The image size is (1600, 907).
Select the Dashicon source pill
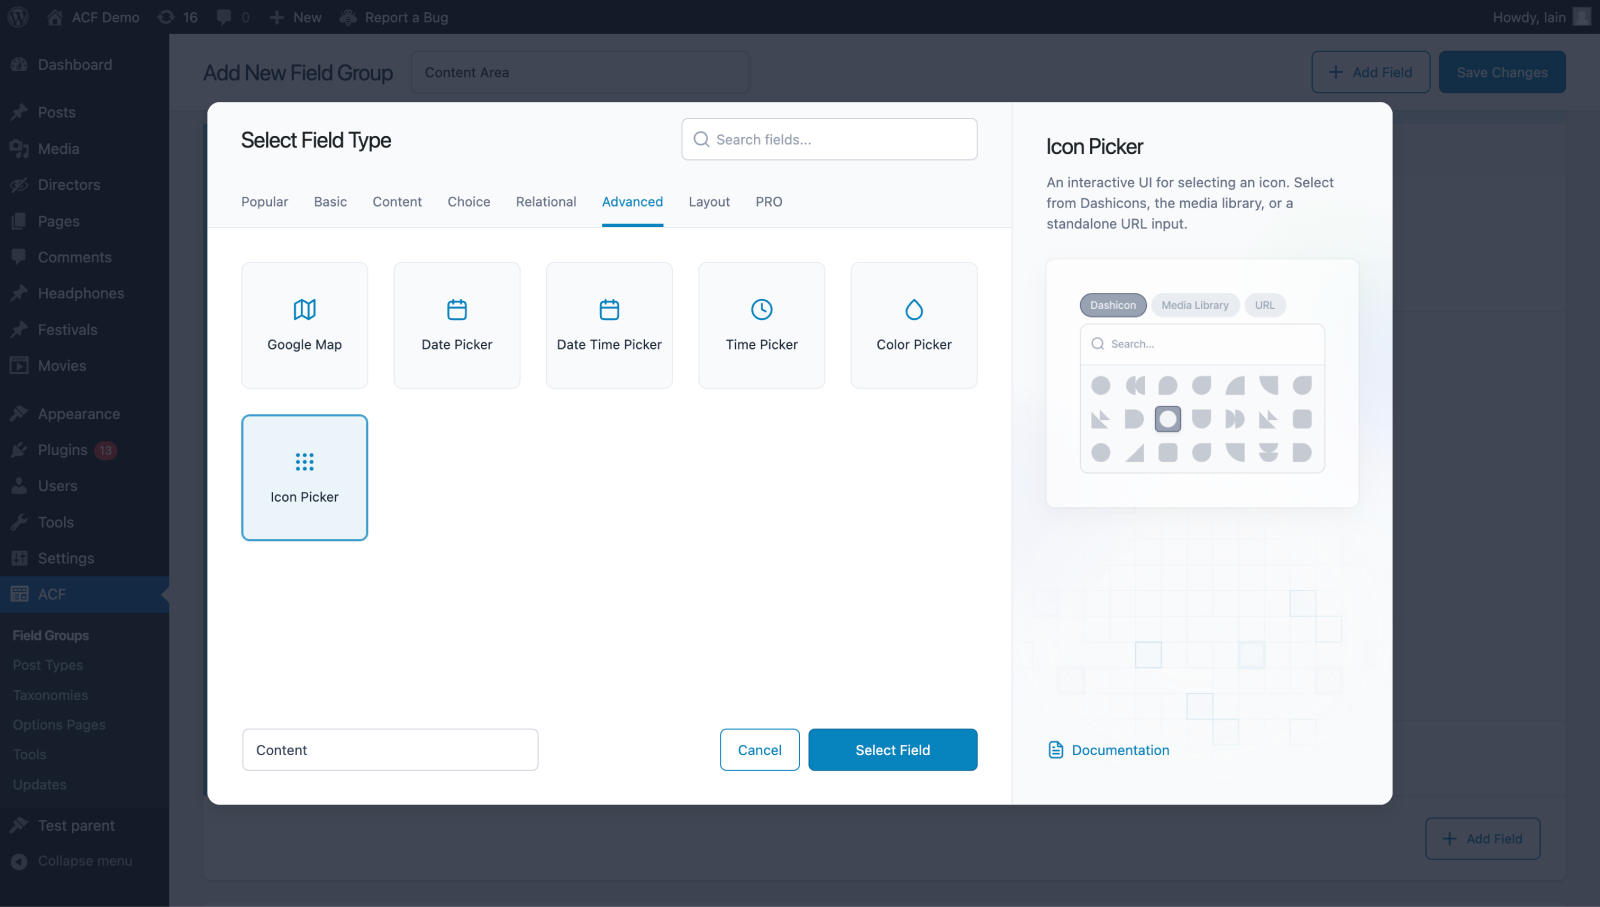pos(1112,305)
